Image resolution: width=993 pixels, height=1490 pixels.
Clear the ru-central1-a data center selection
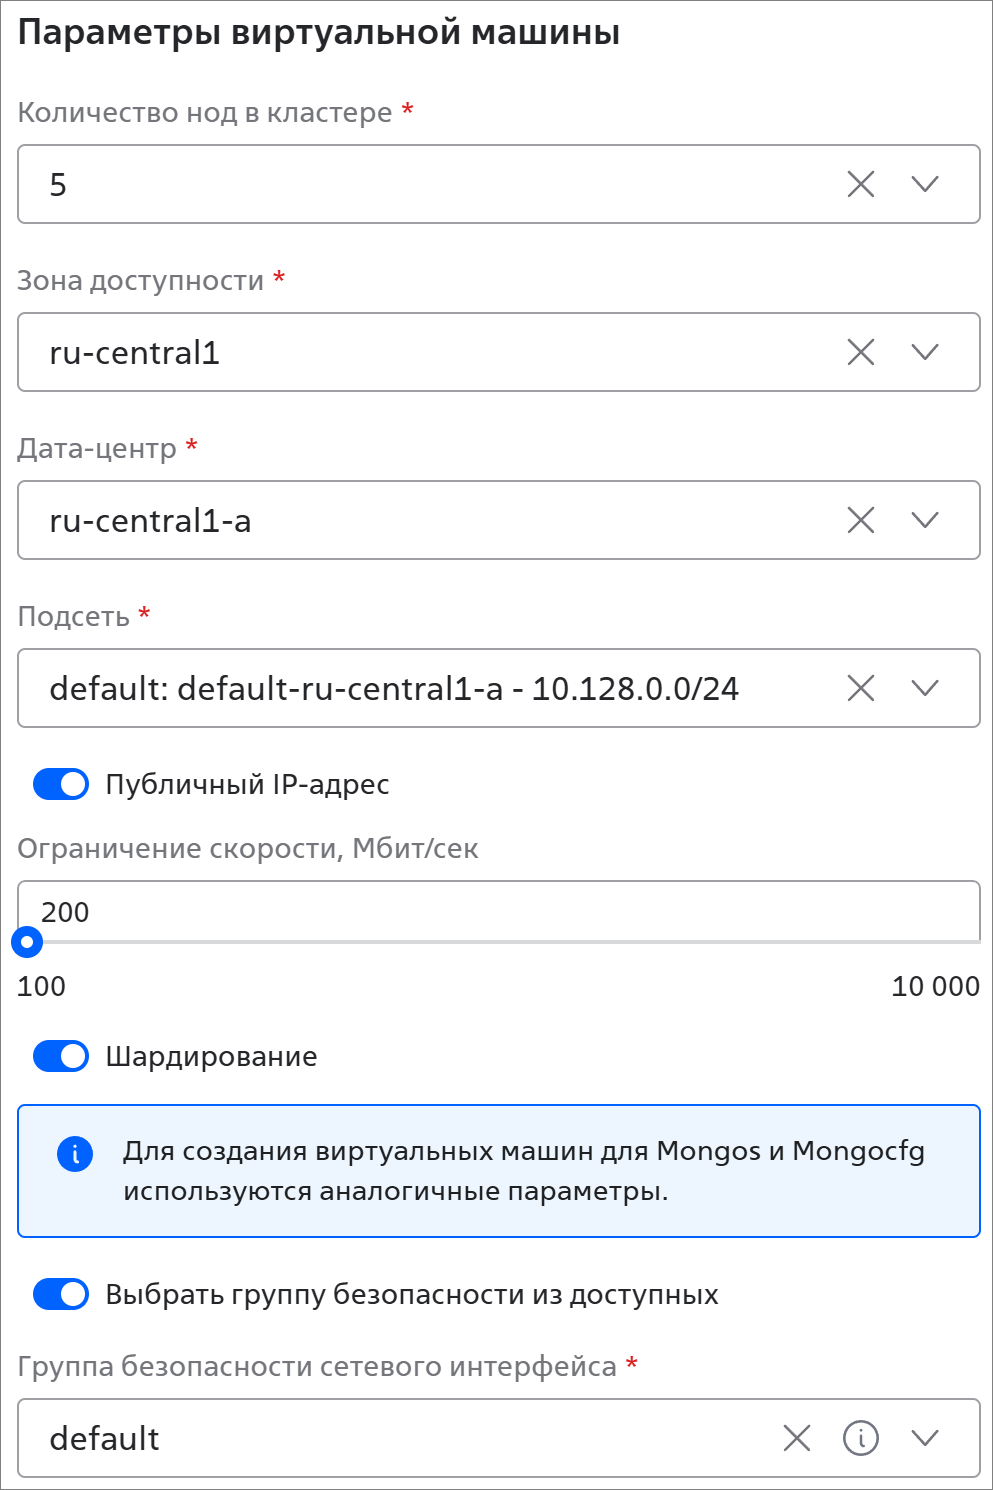[860, 520]
